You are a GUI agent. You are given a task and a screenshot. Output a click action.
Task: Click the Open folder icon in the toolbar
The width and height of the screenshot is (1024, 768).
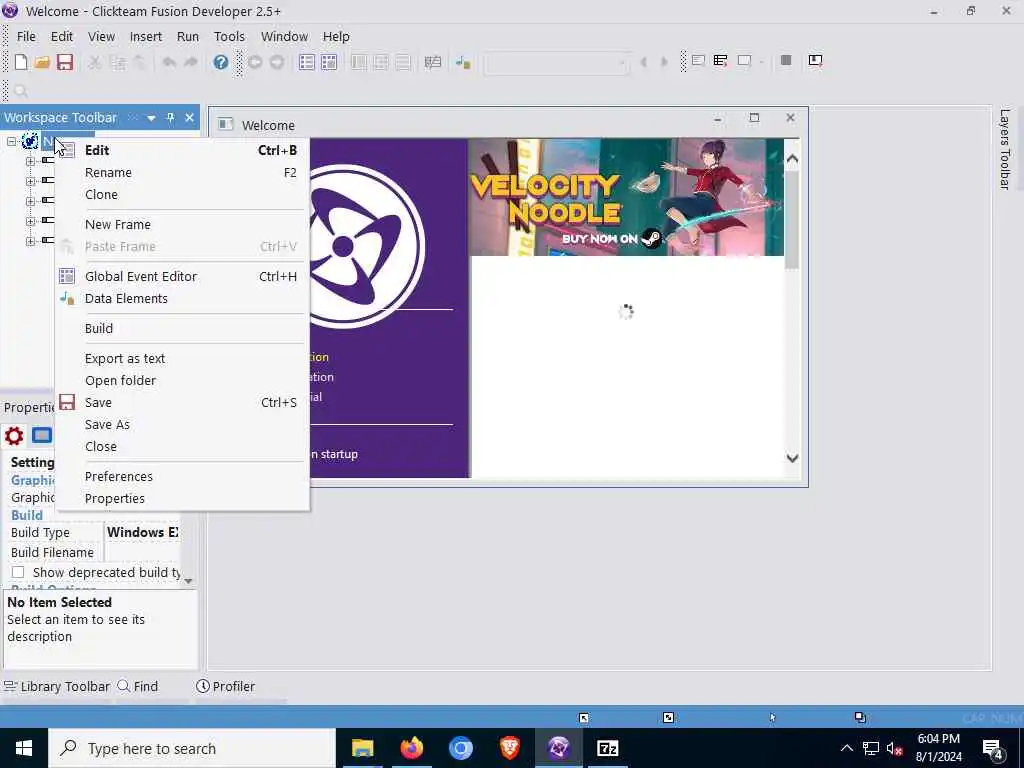[42, 62]
